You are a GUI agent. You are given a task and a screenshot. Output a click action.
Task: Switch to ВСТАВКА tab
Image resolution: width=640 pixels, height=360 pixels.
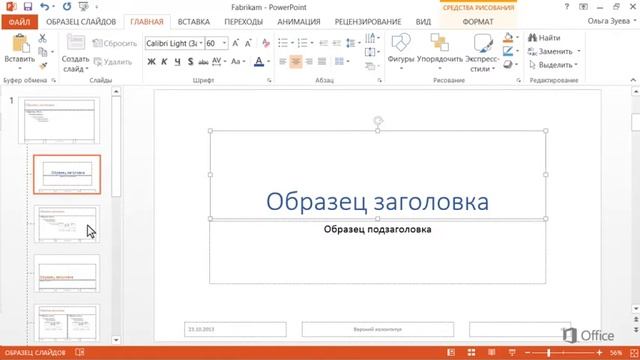tap(194, 22)
